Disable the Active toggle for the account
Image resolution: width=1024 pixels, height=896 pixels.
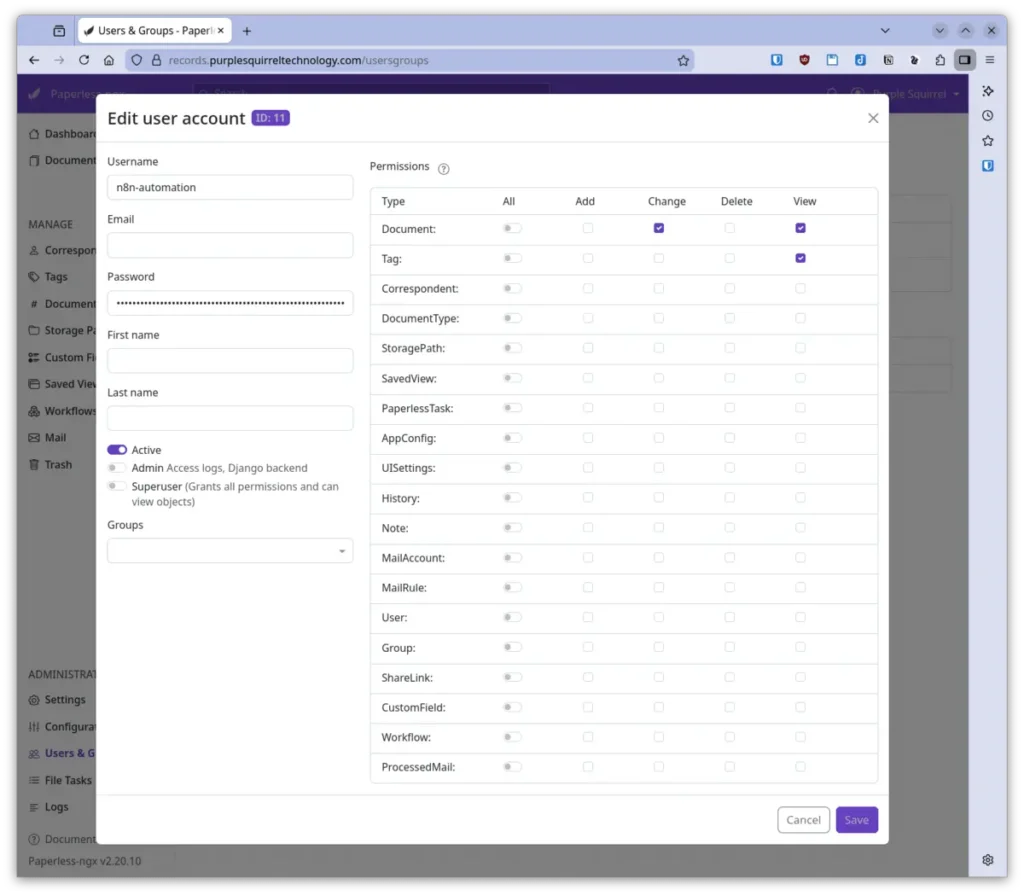click(117, 450)
